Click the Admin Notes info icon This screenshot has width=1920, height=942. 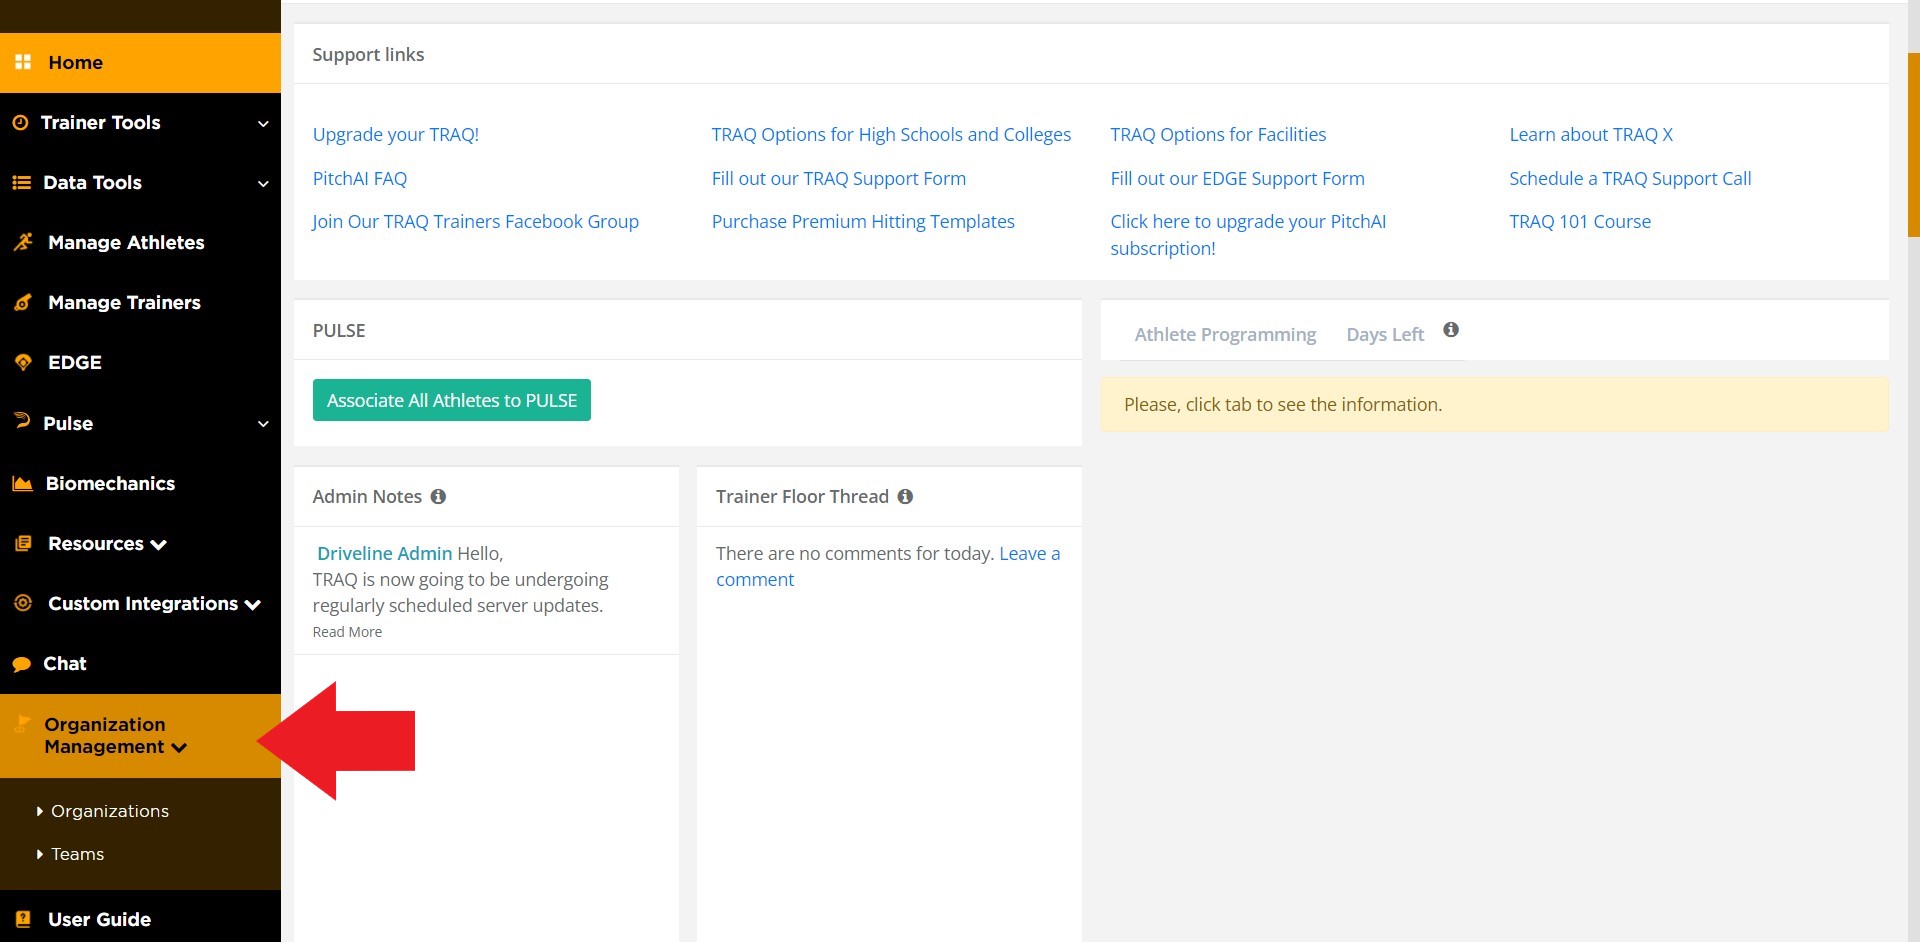[438, 496]
